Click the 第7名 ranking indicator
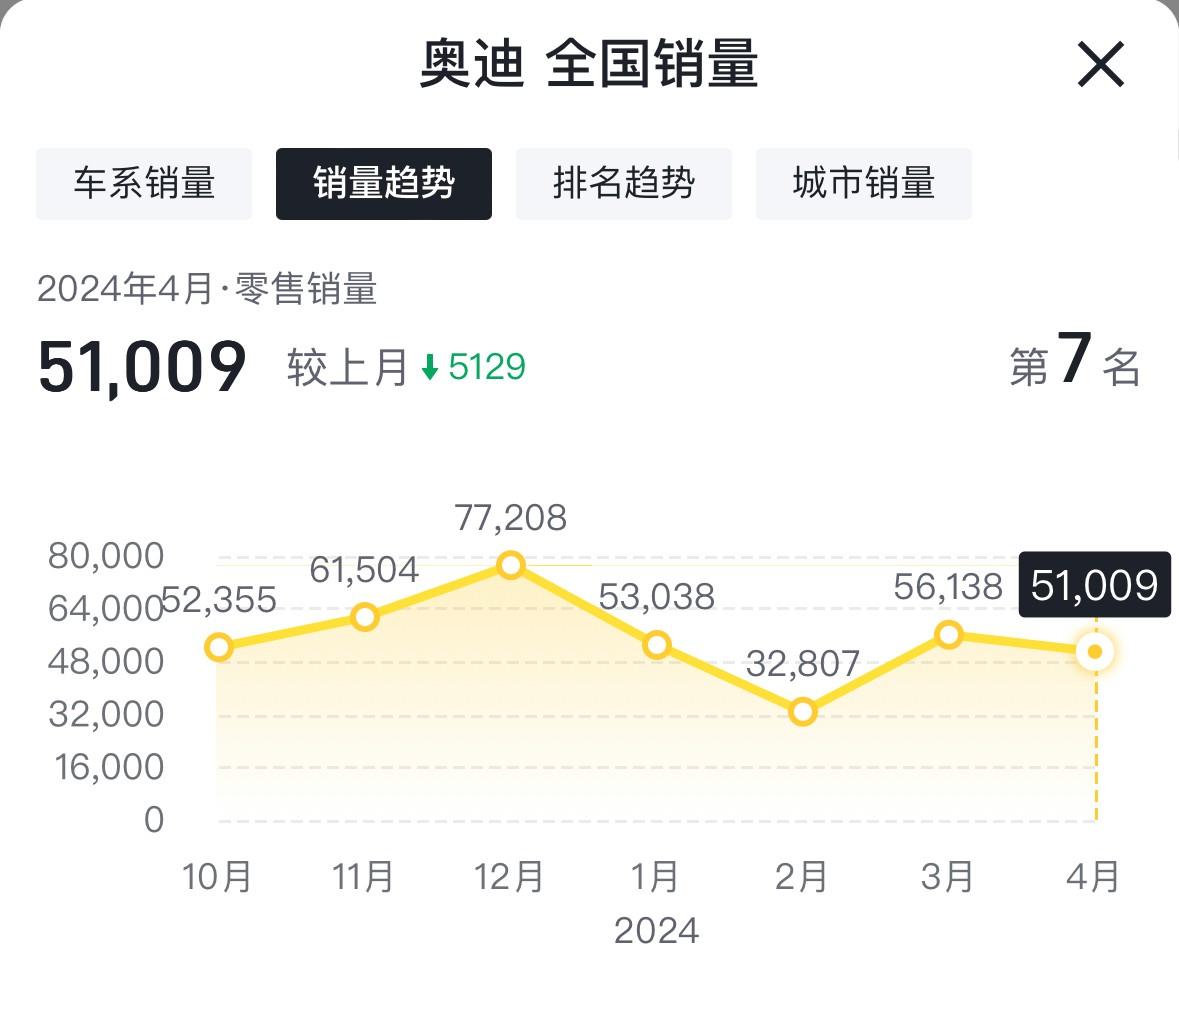Image resolution: width=1179 pixels, height=1024 pixels. pyautogui.click(x=1075, y=364)
